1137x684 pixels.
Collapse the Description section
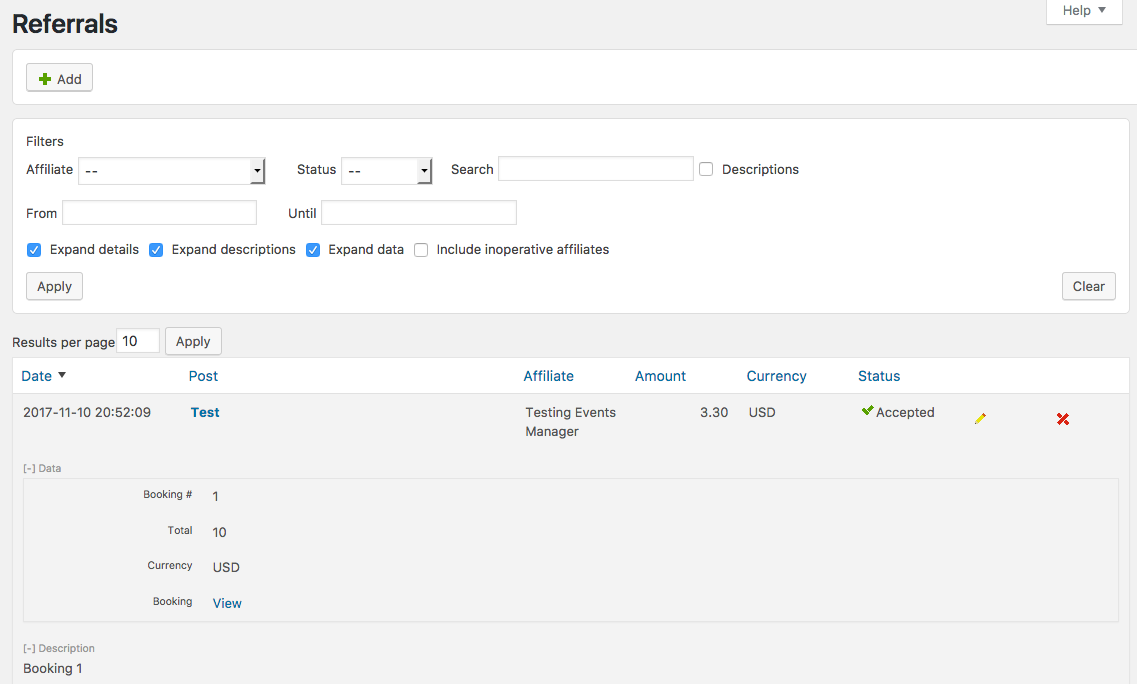point(58,649)
